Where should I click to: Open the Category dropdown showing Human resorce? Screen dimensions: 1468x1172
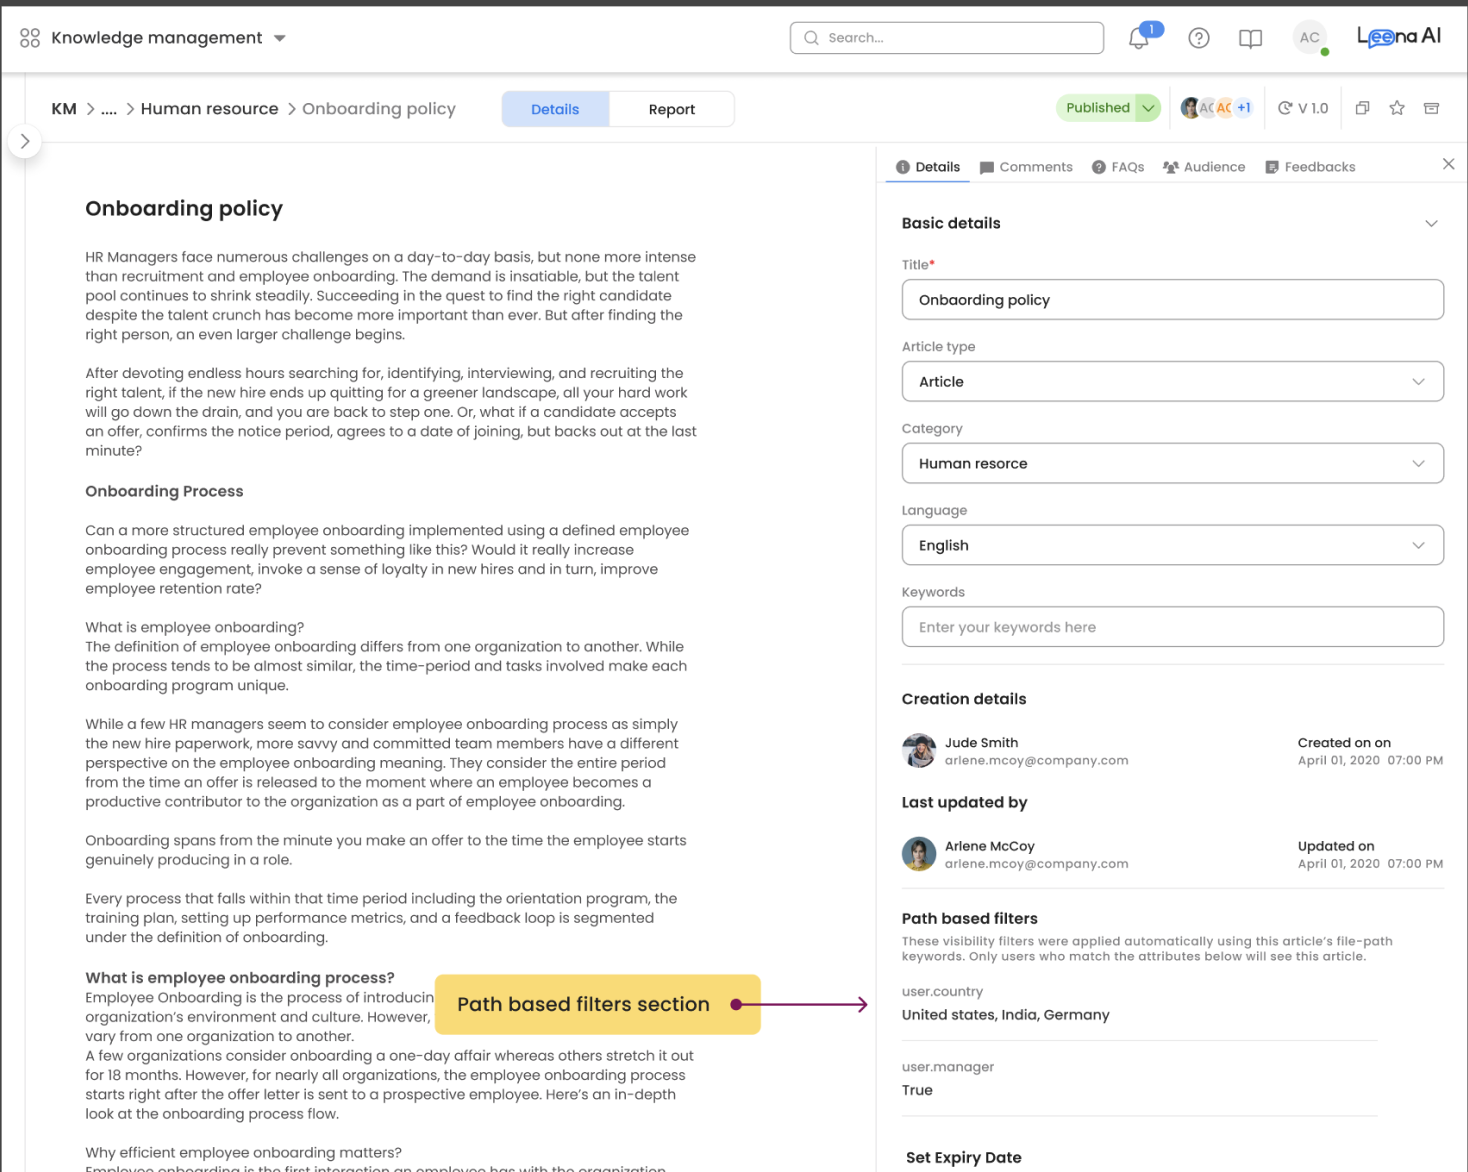pos(1172,464)
